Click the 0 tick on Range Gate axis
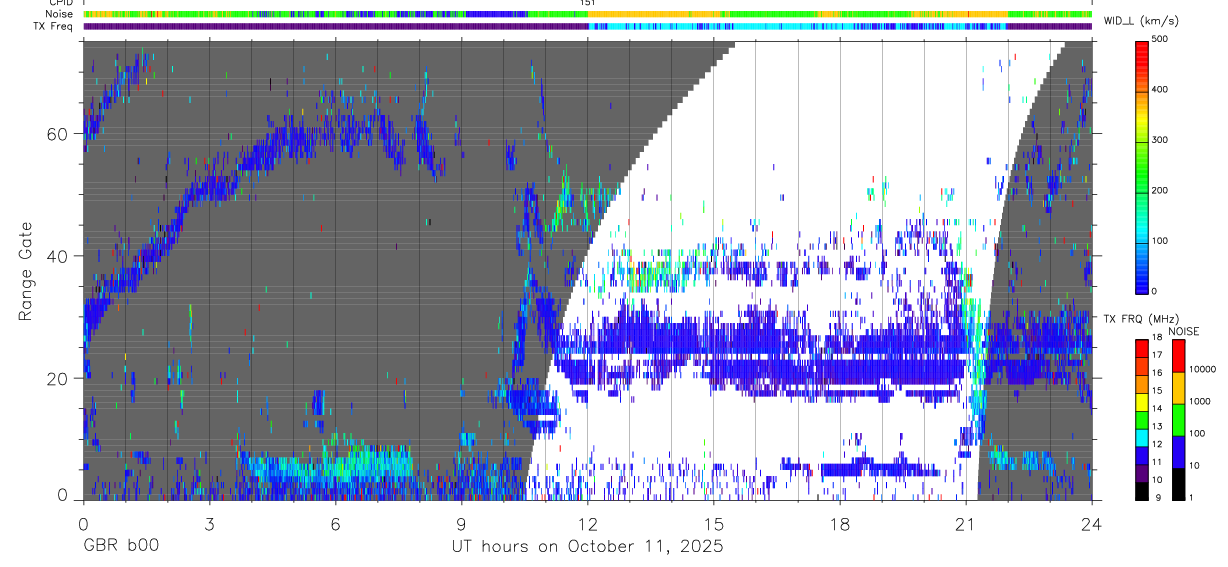The image size is (1228, 567). point(64,496)
